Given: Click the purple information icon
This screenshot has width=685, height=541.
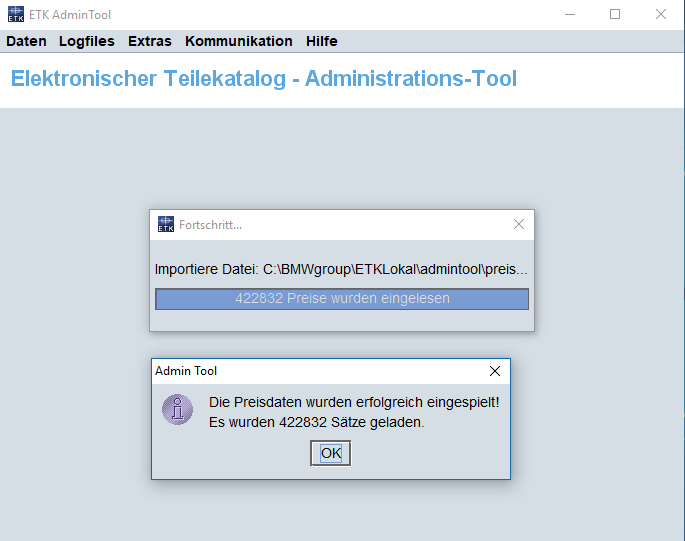Looking at the screenshot, I should click(178, 410).
